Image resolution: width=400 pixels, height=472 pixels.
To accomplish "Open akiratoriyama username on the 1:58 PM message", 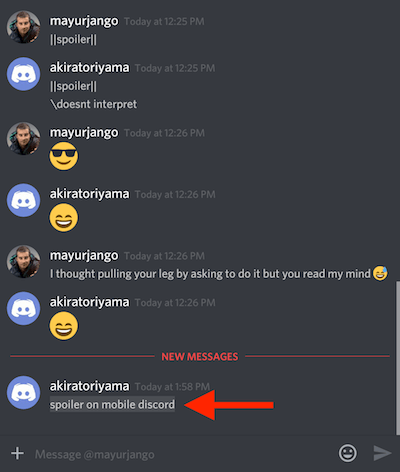I will (89, 386).
